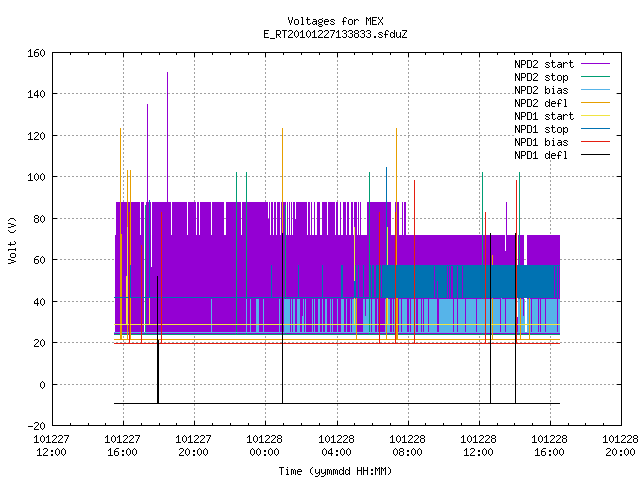This screenshot has width=640, height=480.
Task: Click the 'Volt (V)' y-axis label
Action: click(x=12, y=240)
